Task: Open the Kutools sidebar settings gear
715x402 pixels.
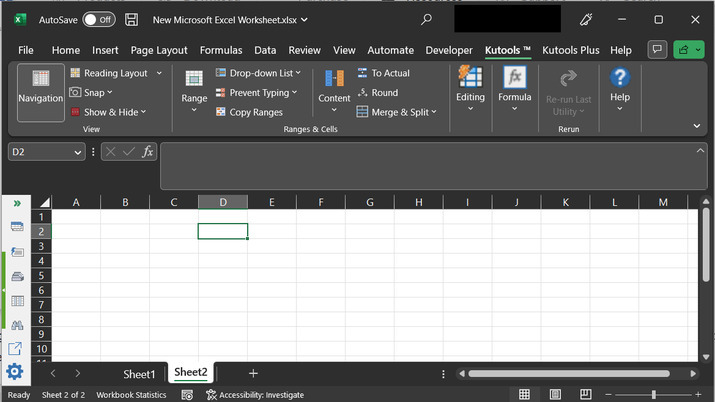Action: pos(15,372)
